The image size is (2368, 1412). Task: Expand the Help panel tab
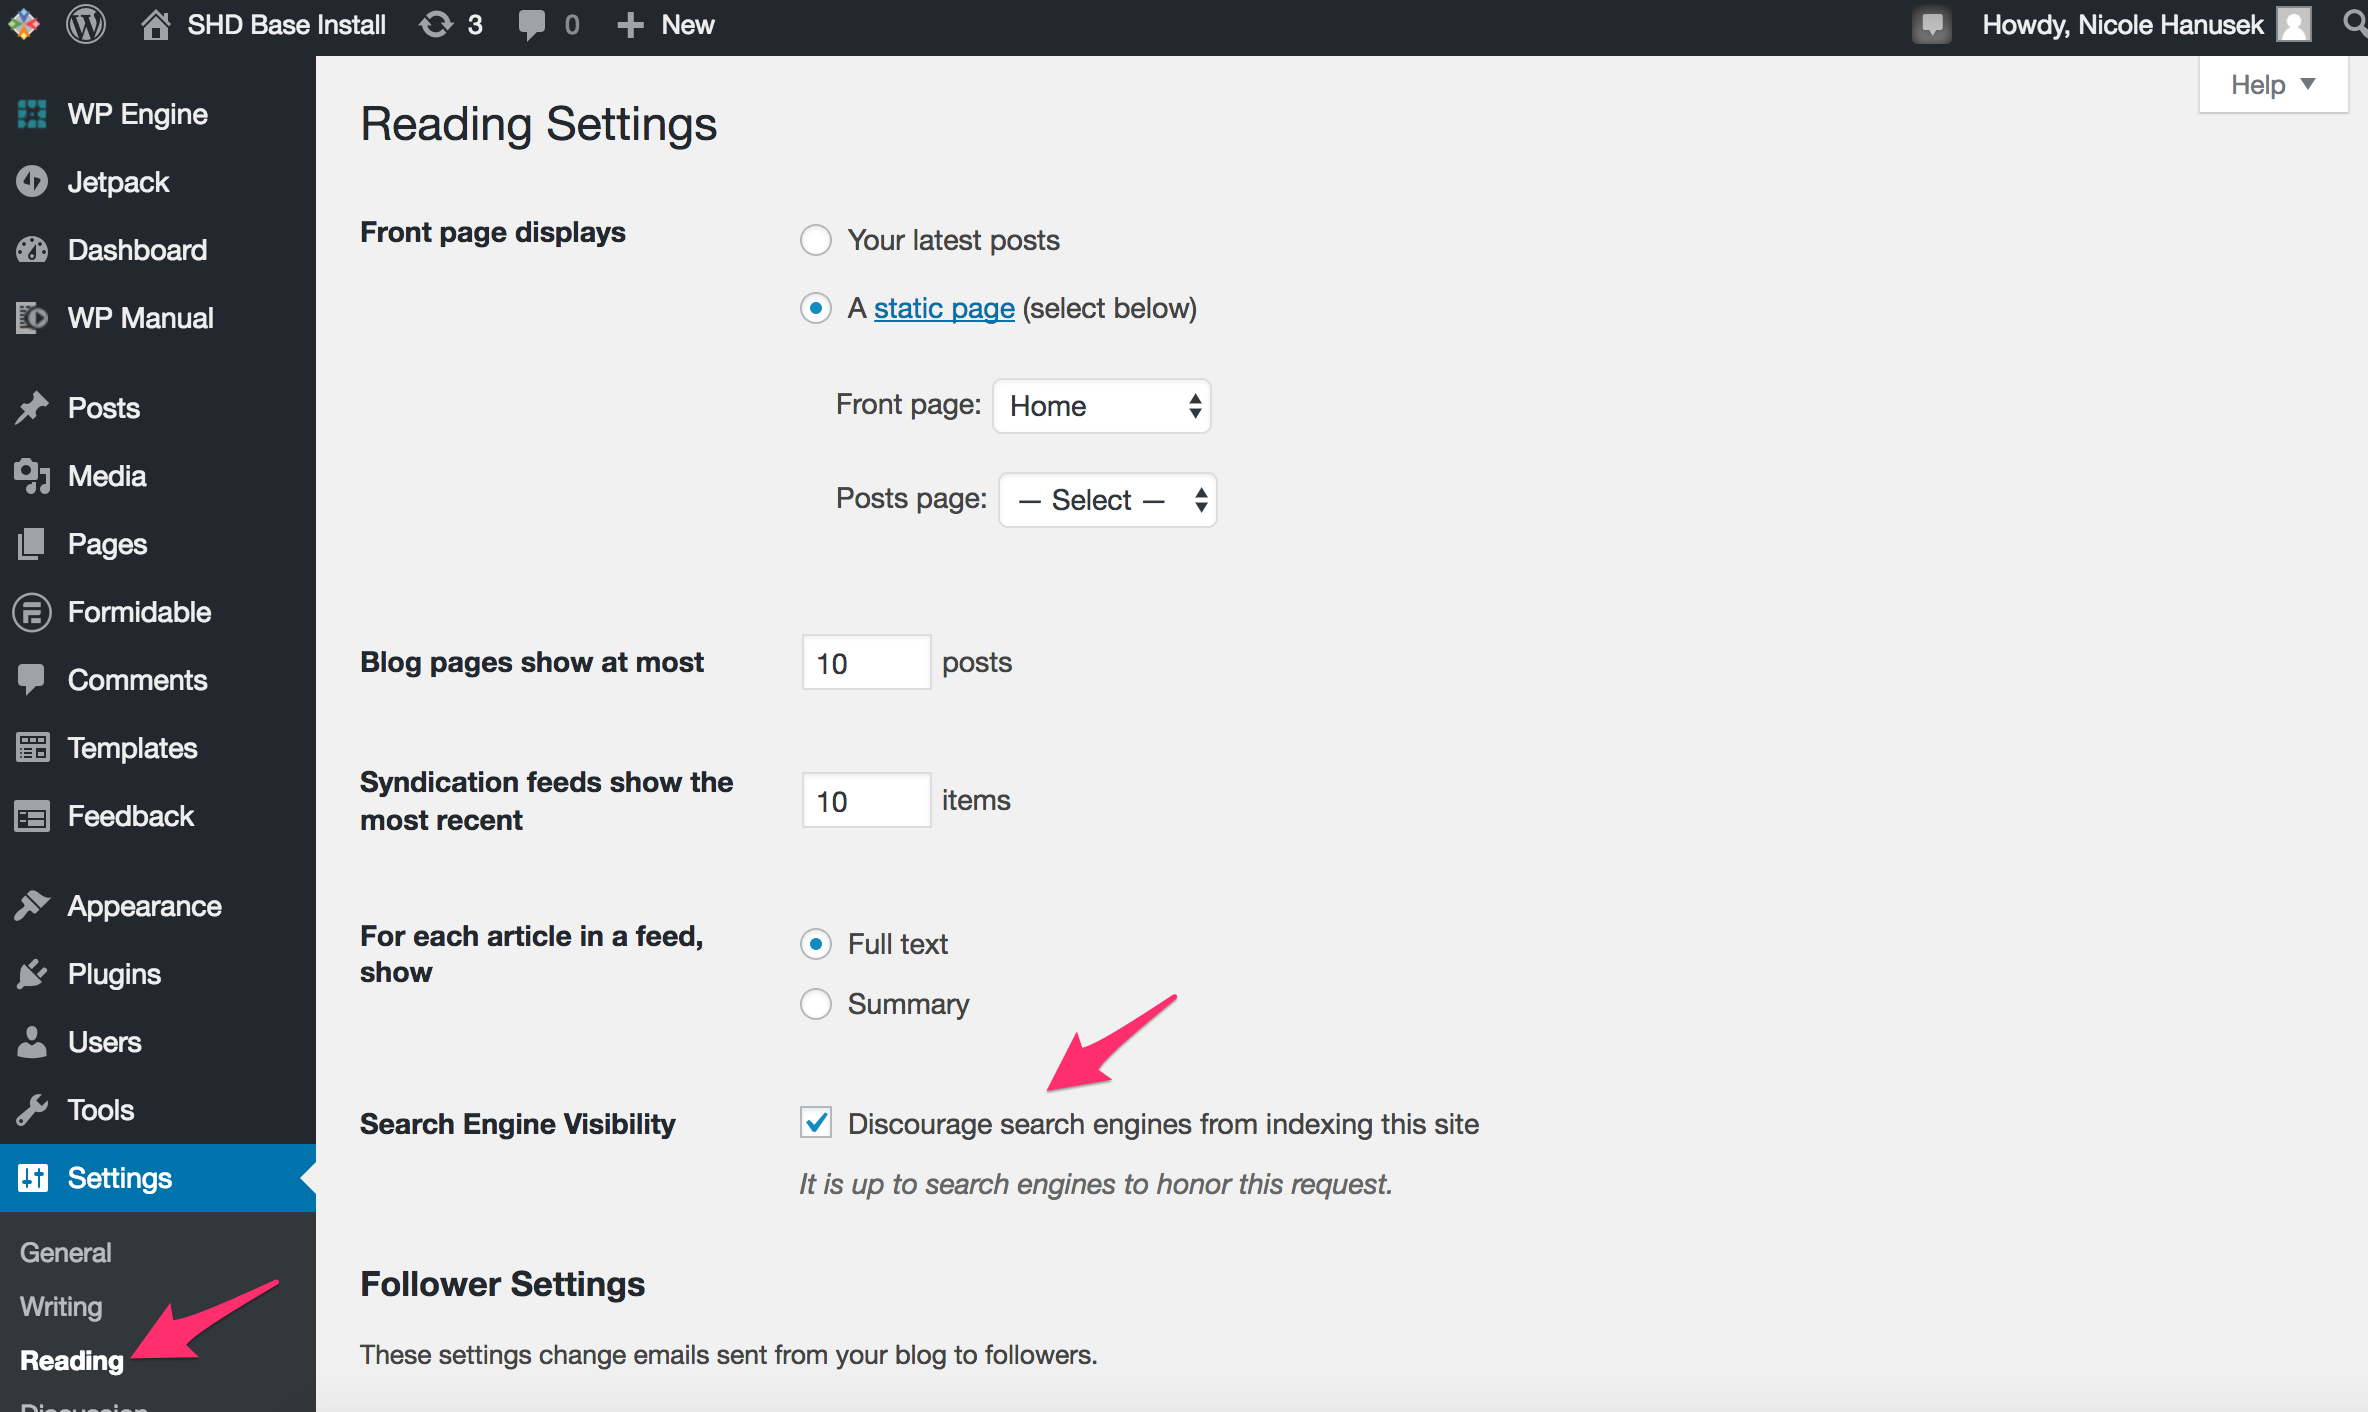2272,85
